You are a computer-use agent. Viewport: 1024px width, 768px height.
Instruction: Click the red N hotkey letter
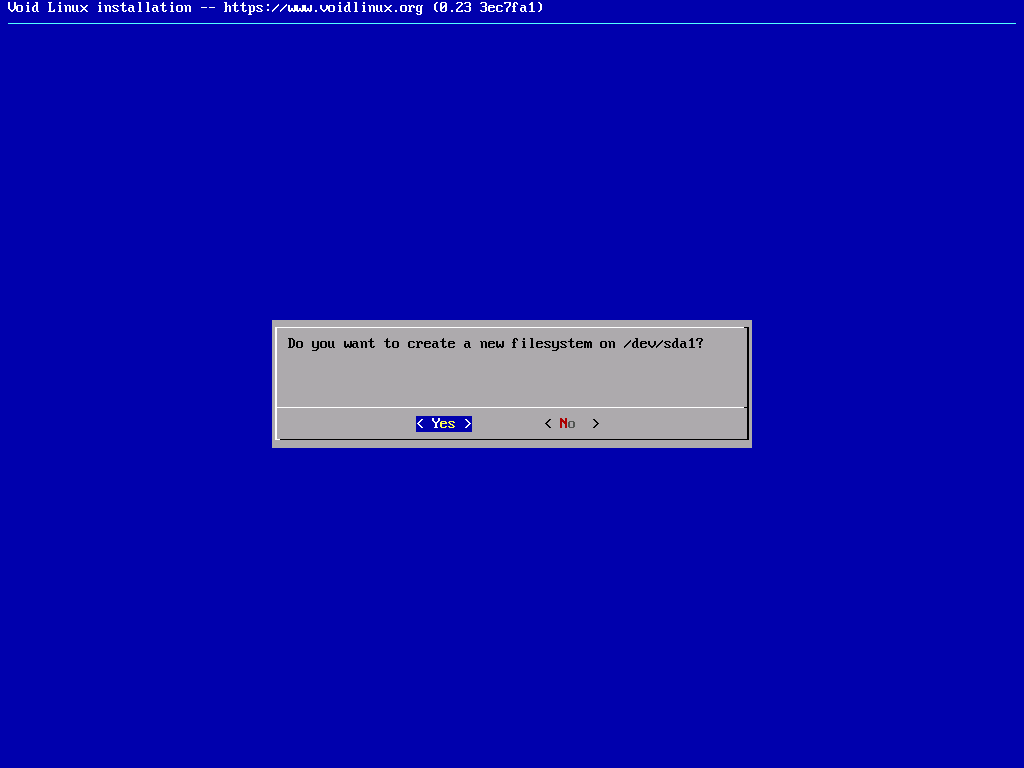click(564, 424)
